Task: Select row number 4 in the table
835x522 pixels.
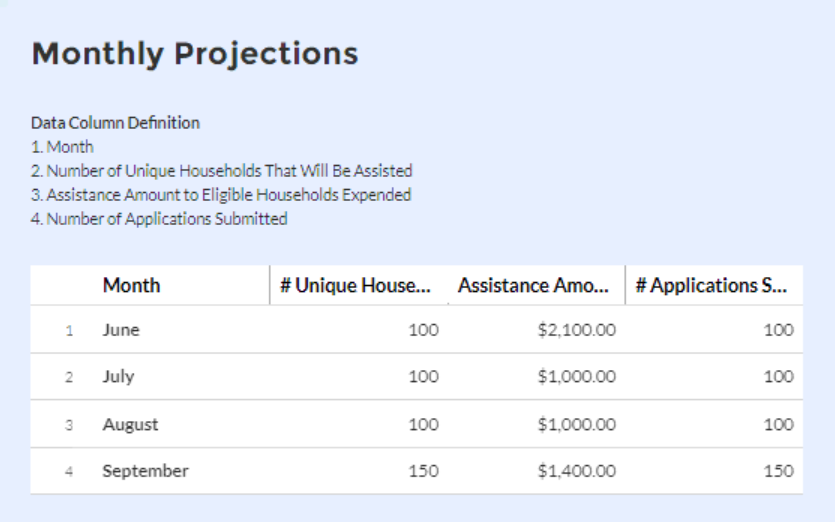Action: pyautogui.click(x=69, y=472)
